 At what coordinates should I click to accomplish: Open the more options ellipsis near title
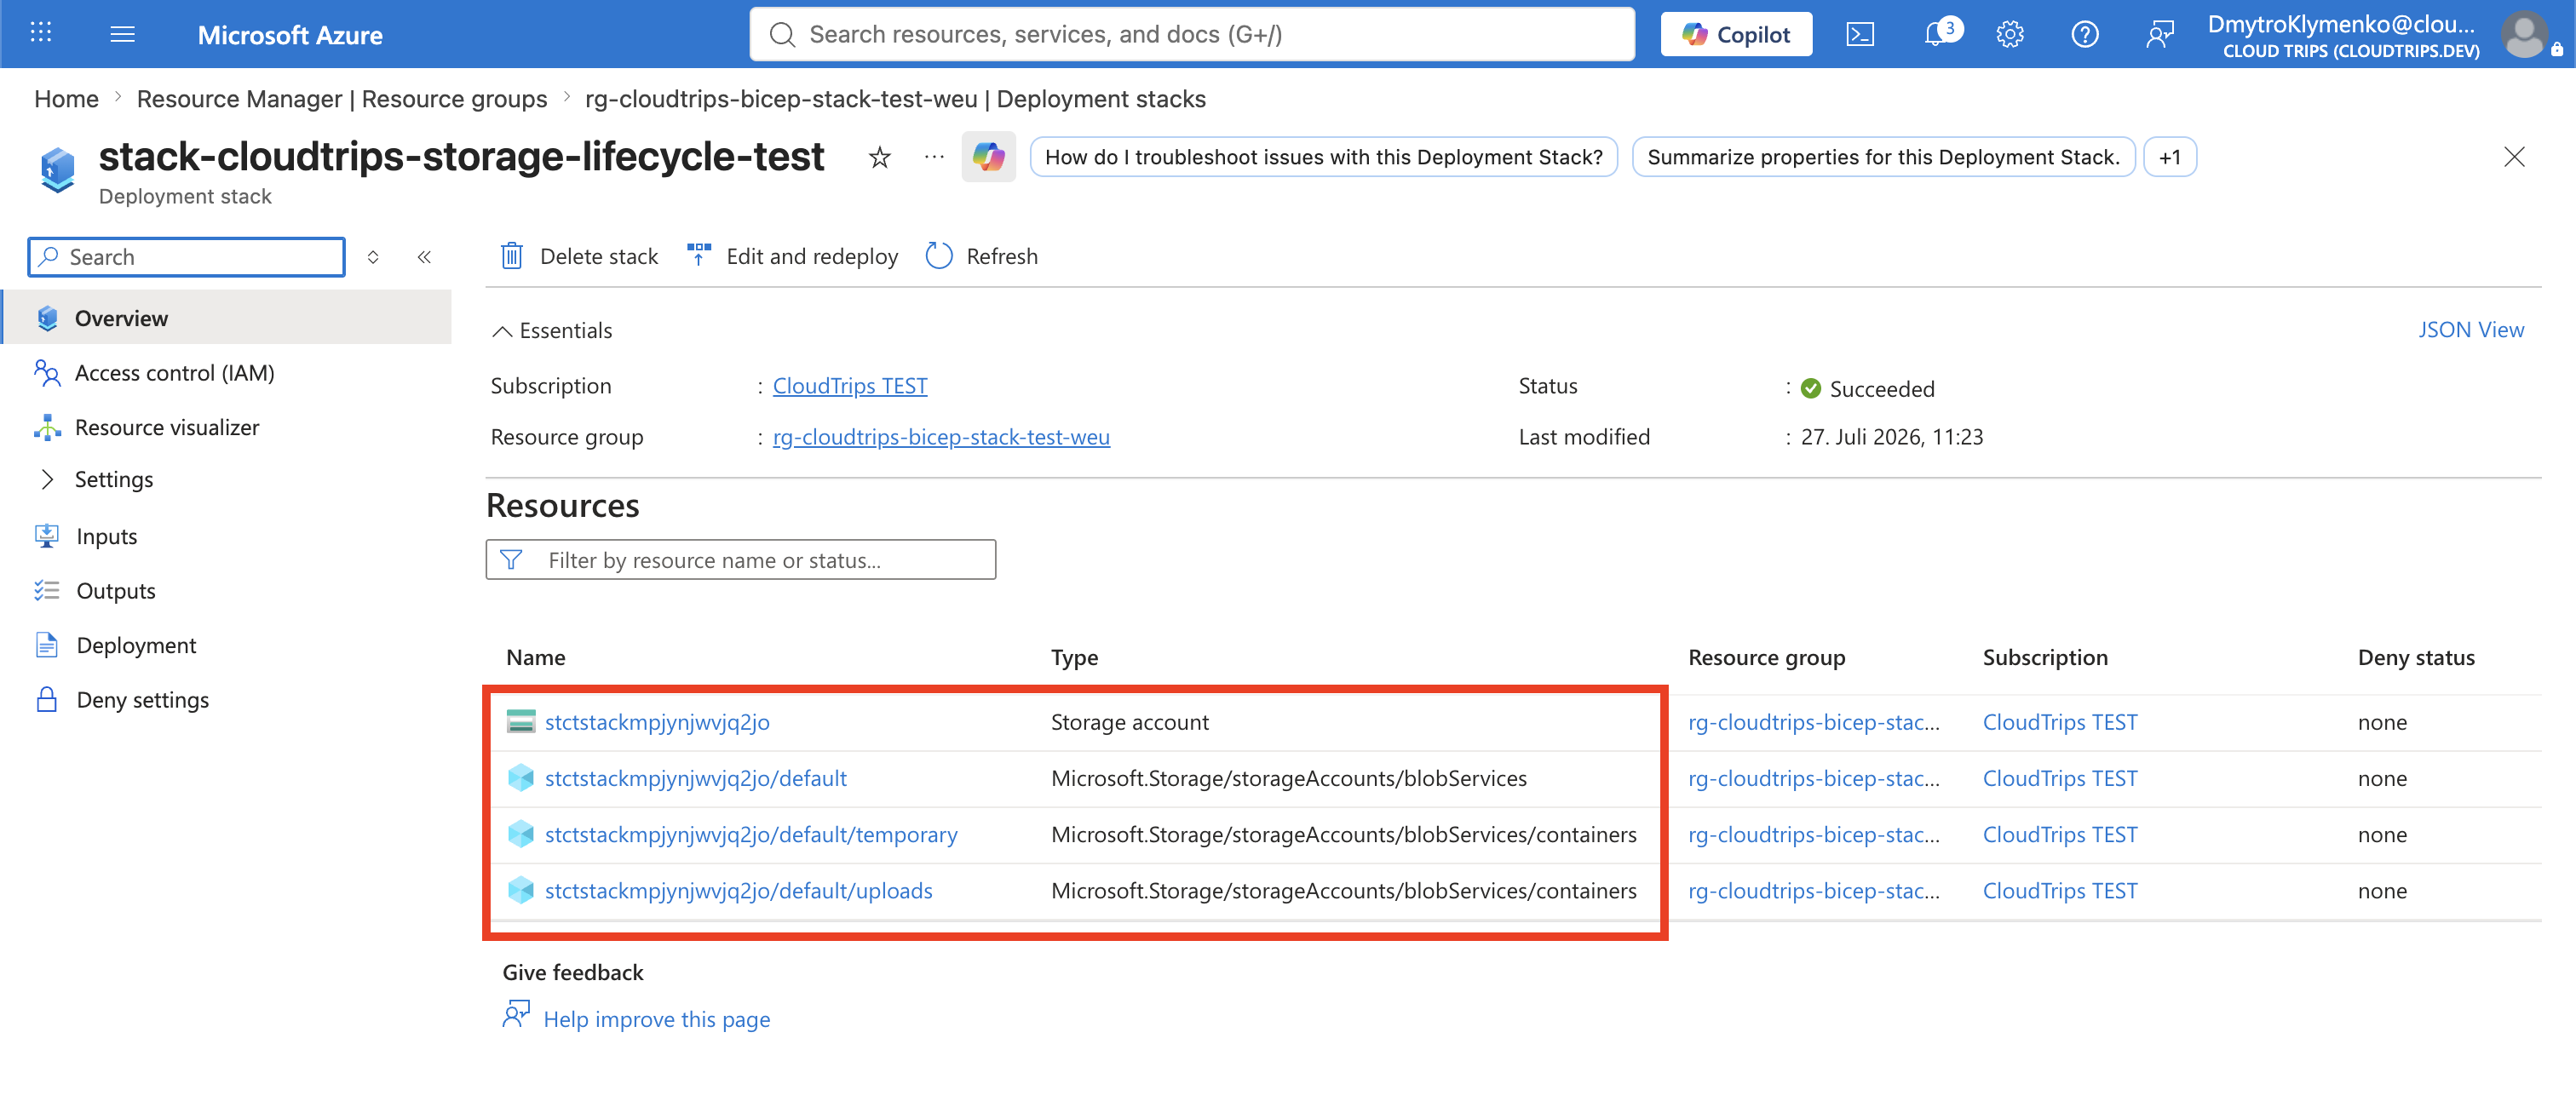point(934,157)
